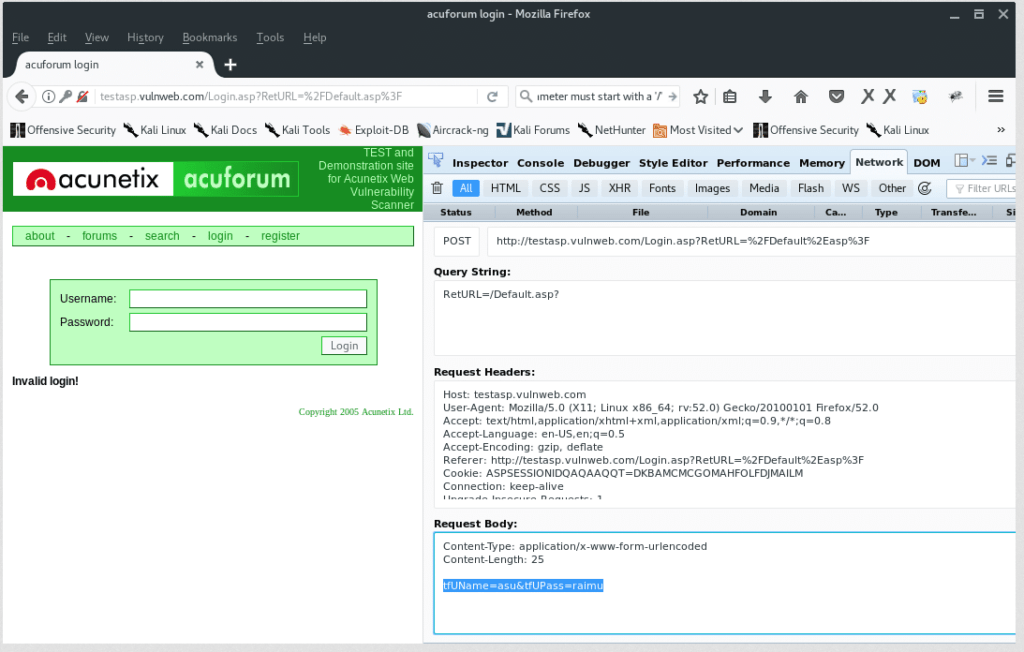The width and height of the screenshot is (1024, 652).
Task: Toggle the Media network filter
Action: (x=764, y=188)
